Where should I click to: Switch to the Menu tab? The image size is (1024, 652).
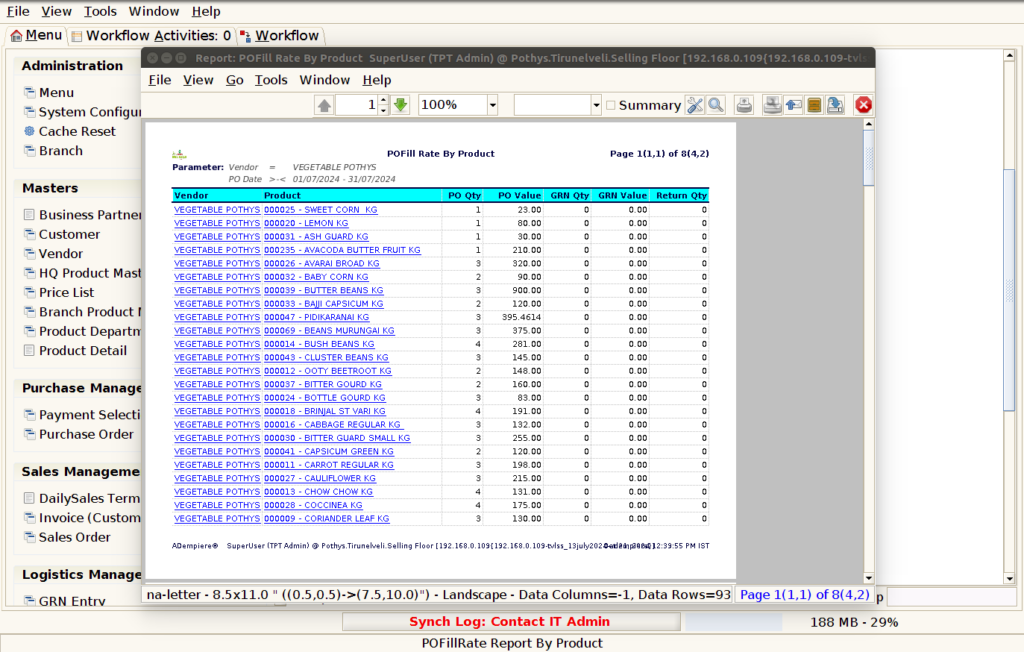pyautogui.click(x=37, y=35)
